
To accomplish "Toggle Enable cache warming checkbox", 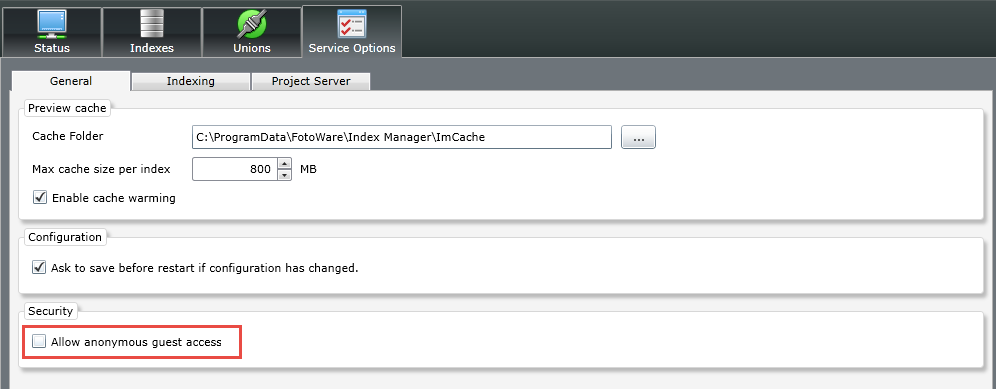I will (x=40, y=198).
